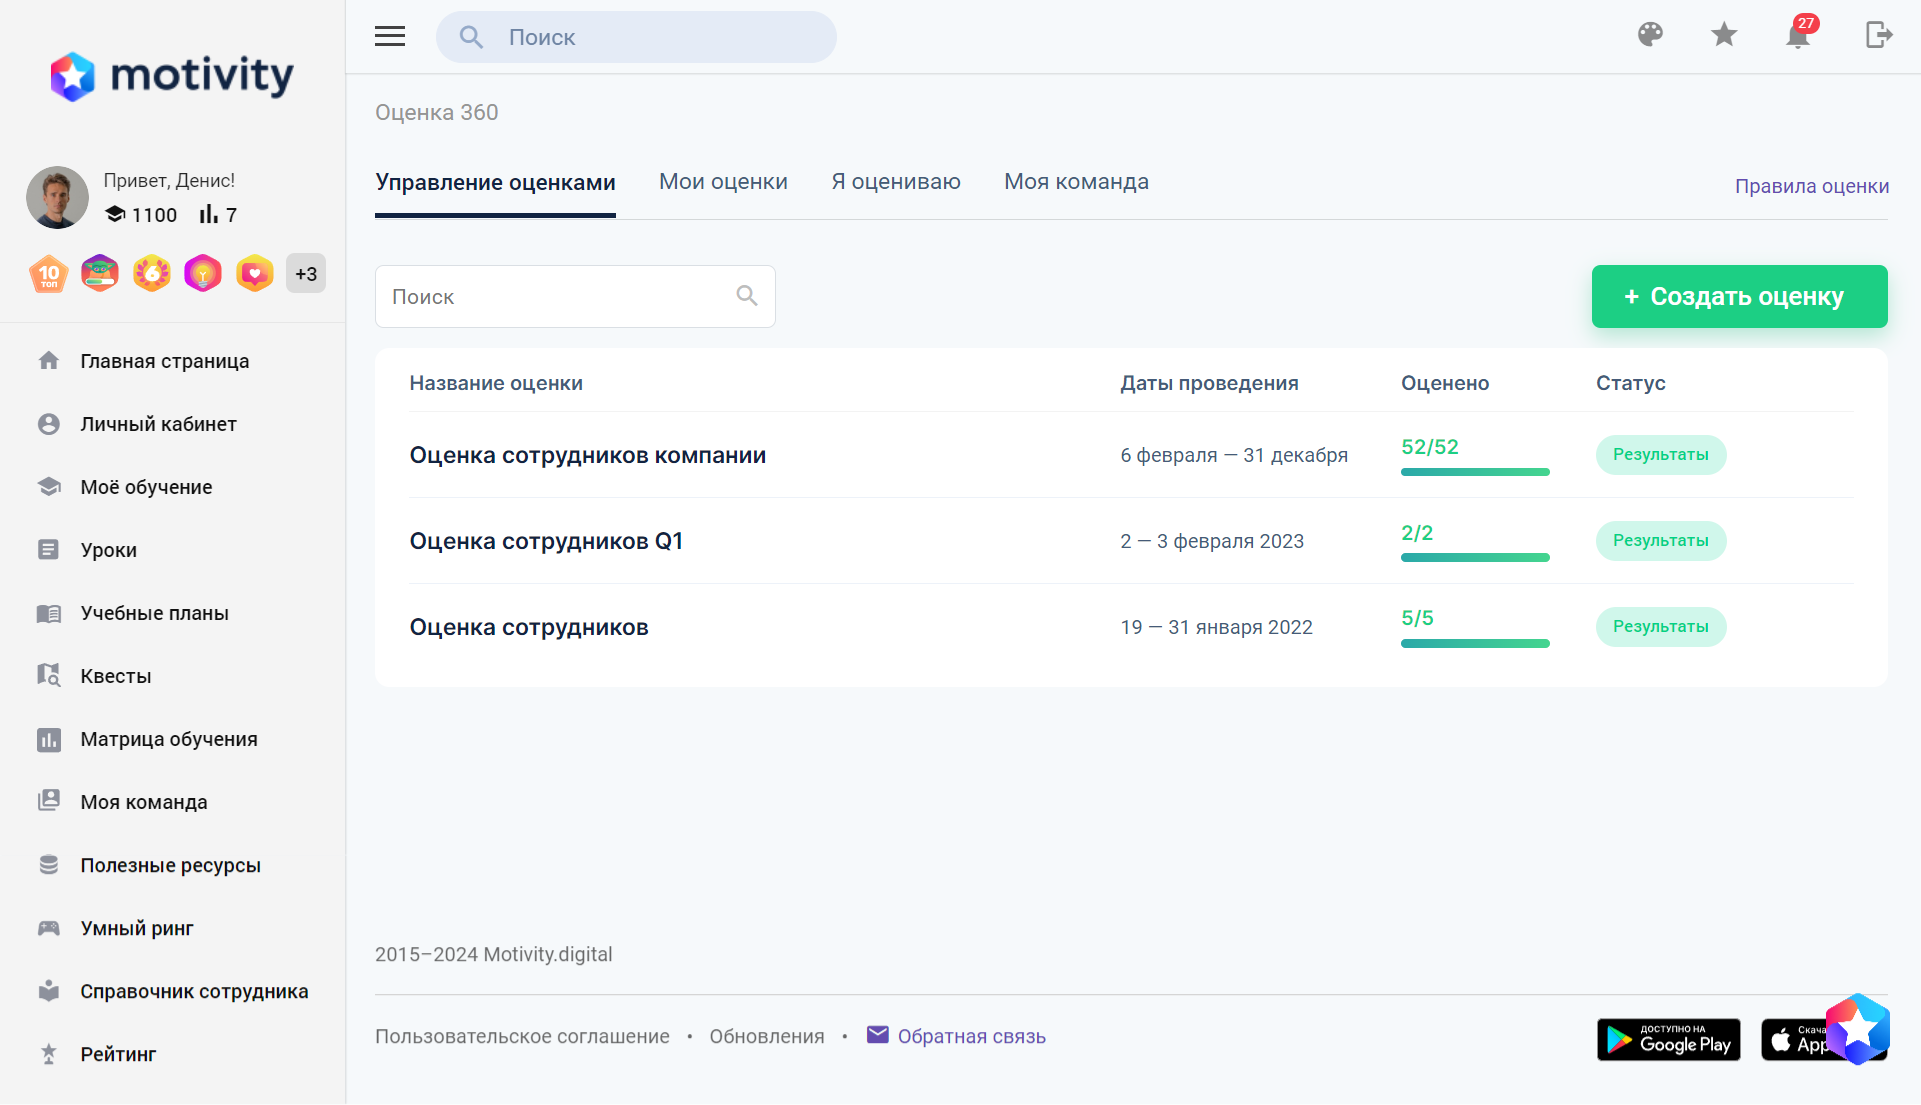This screenshot has width=1921, height=1105.
Task: Open notifications bell with 27 badge
Action: pyautogui.click(x=1798, y=36)
